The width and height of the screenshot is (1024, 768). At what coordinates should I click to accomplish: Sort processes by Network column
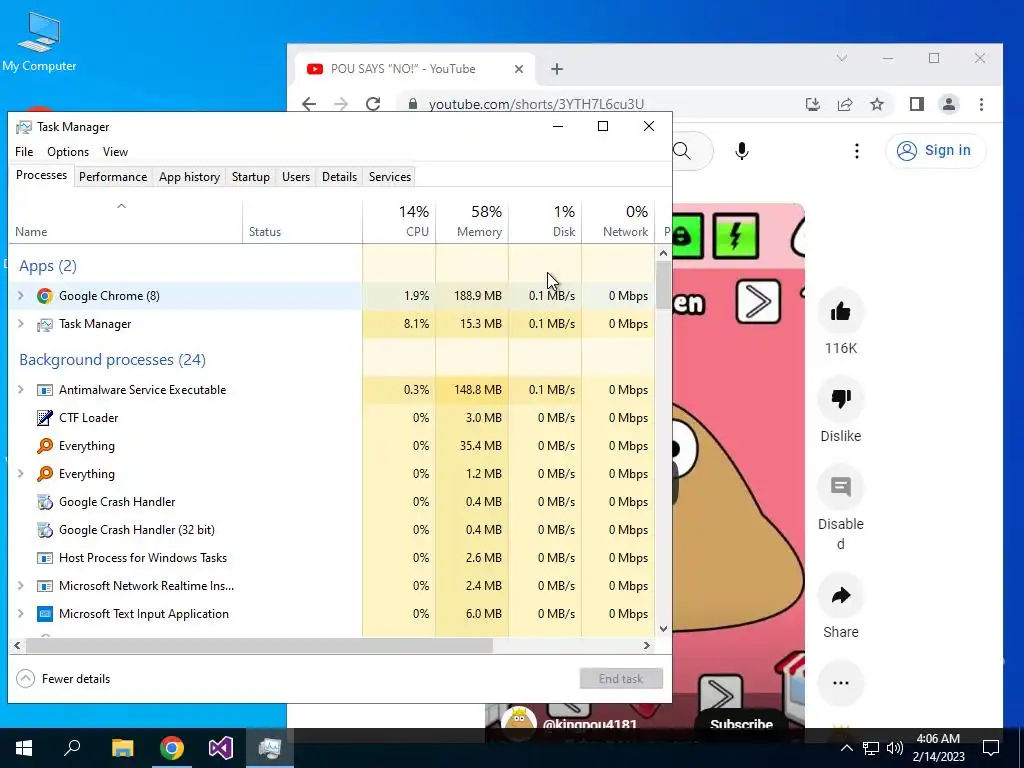(x=618, y=221)
